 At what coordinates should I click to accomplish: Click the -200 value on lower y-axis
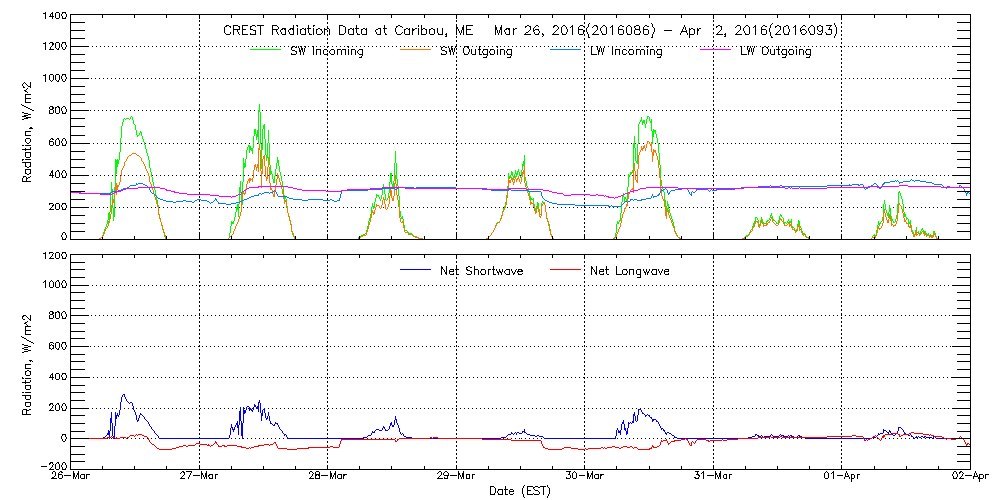click(50, 467)
